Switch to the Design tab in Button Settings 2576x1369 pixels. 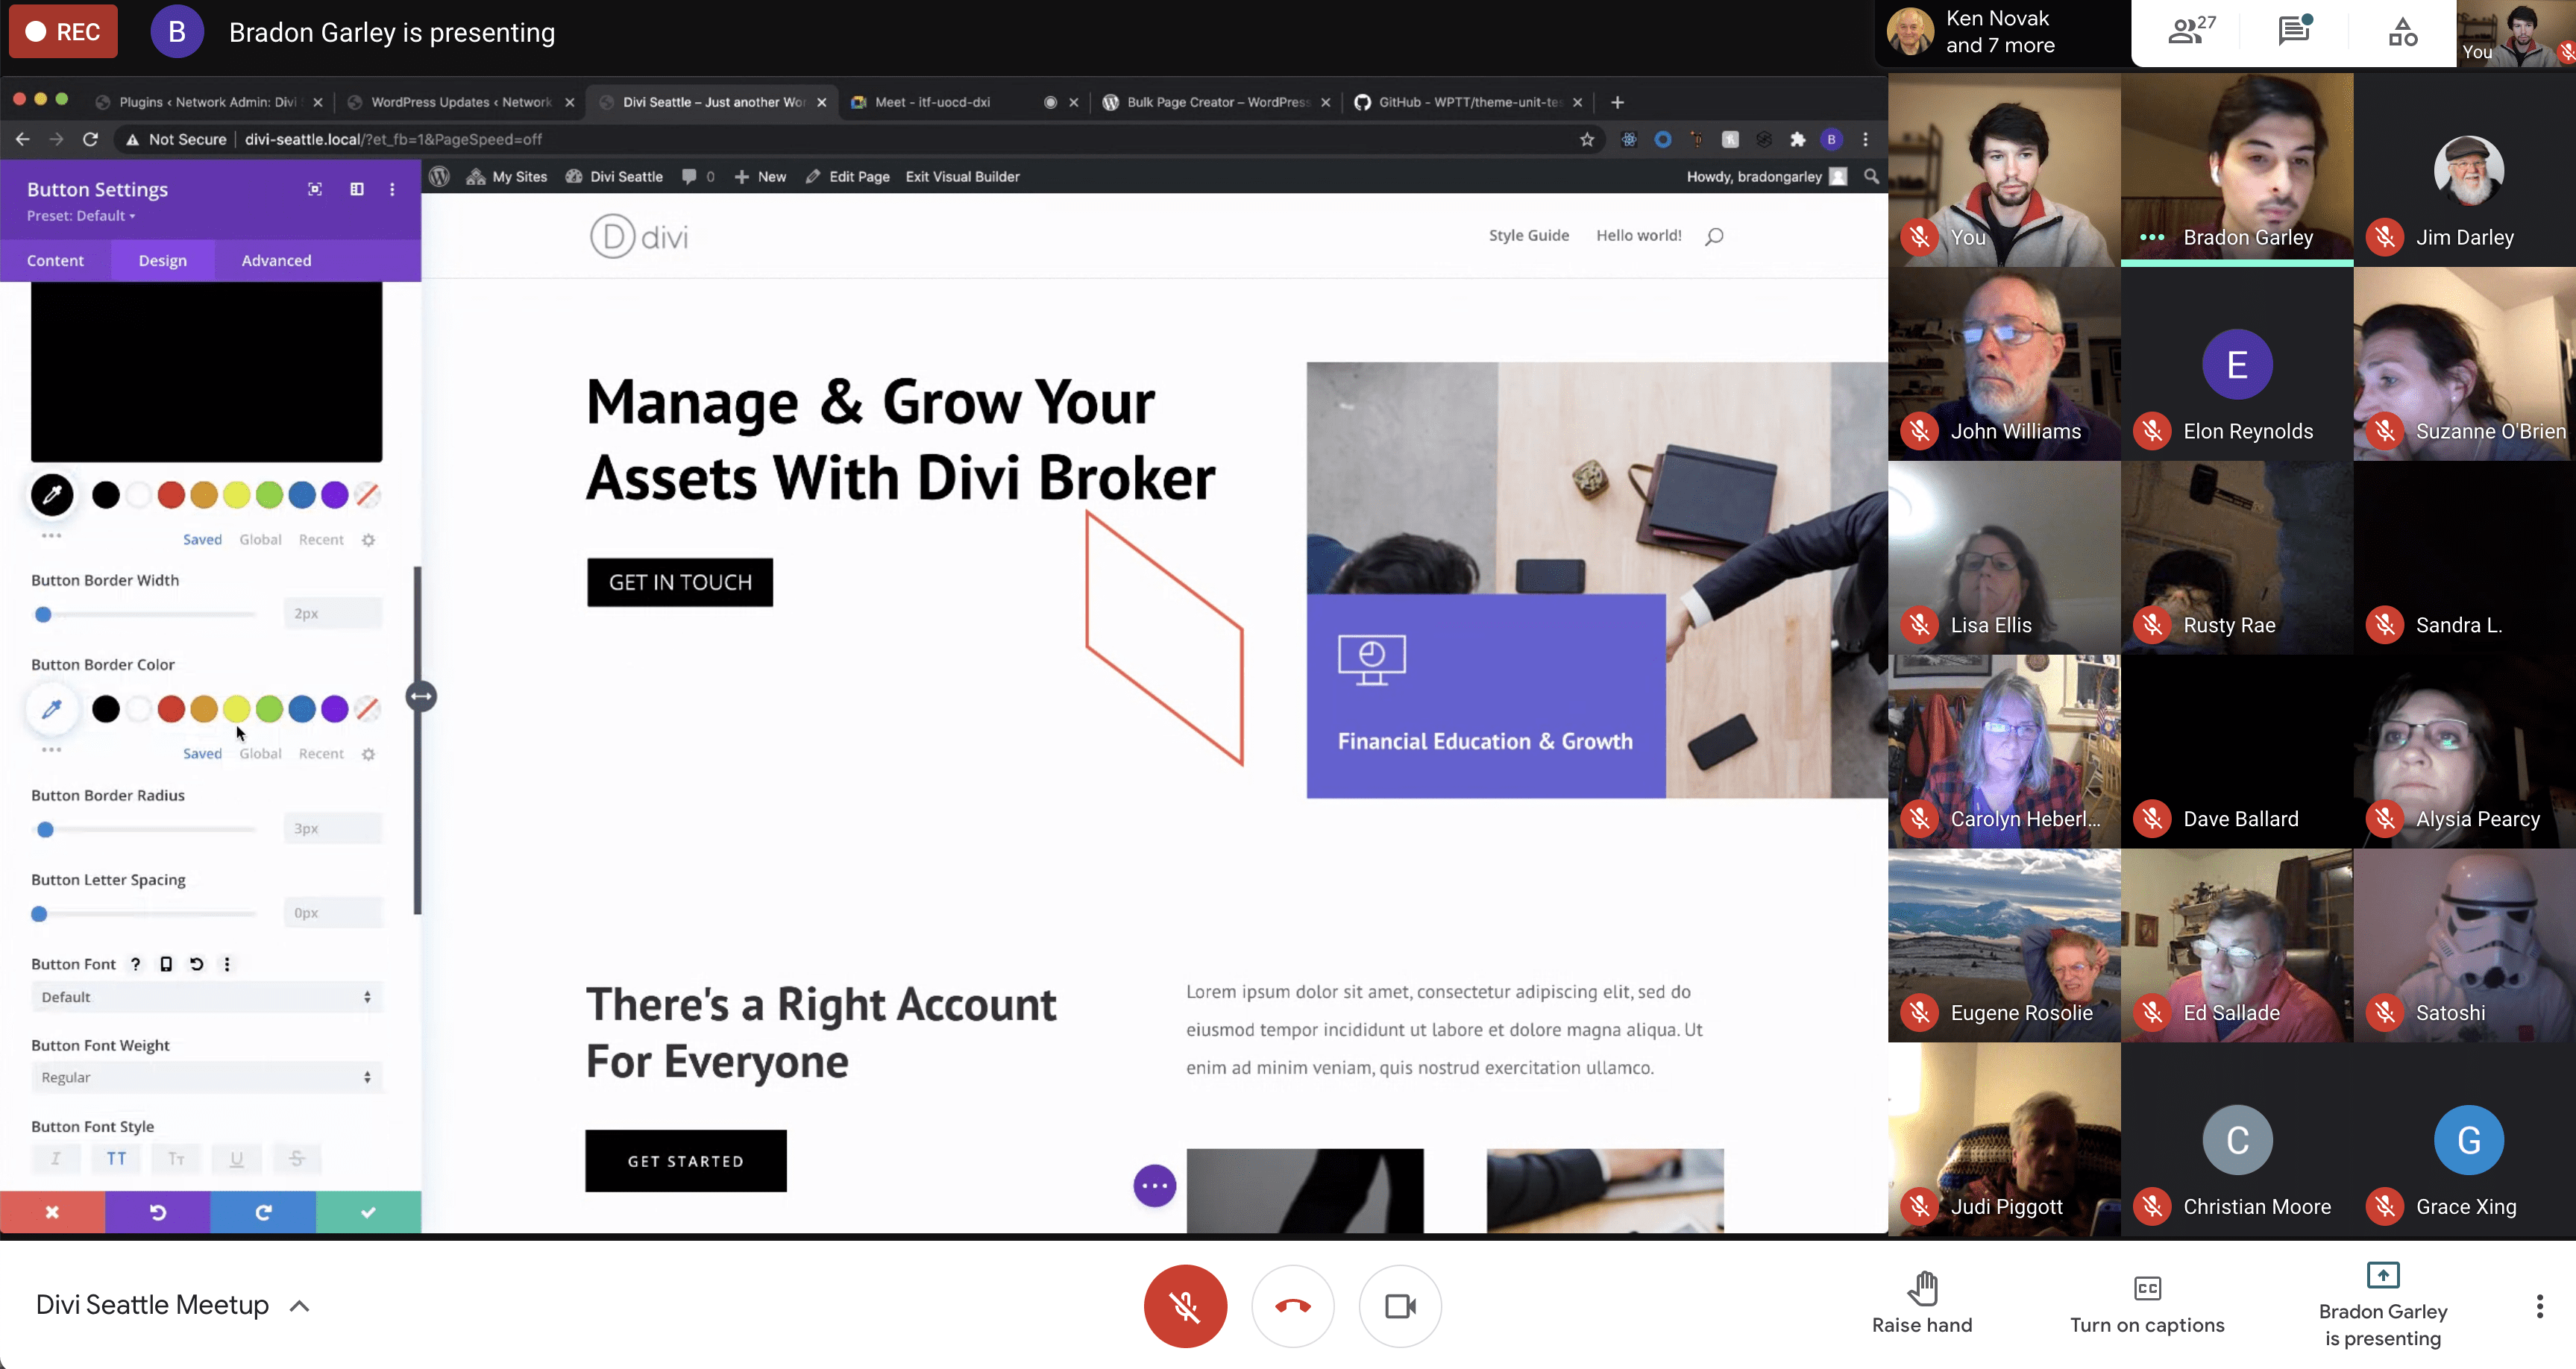point(162,260)
